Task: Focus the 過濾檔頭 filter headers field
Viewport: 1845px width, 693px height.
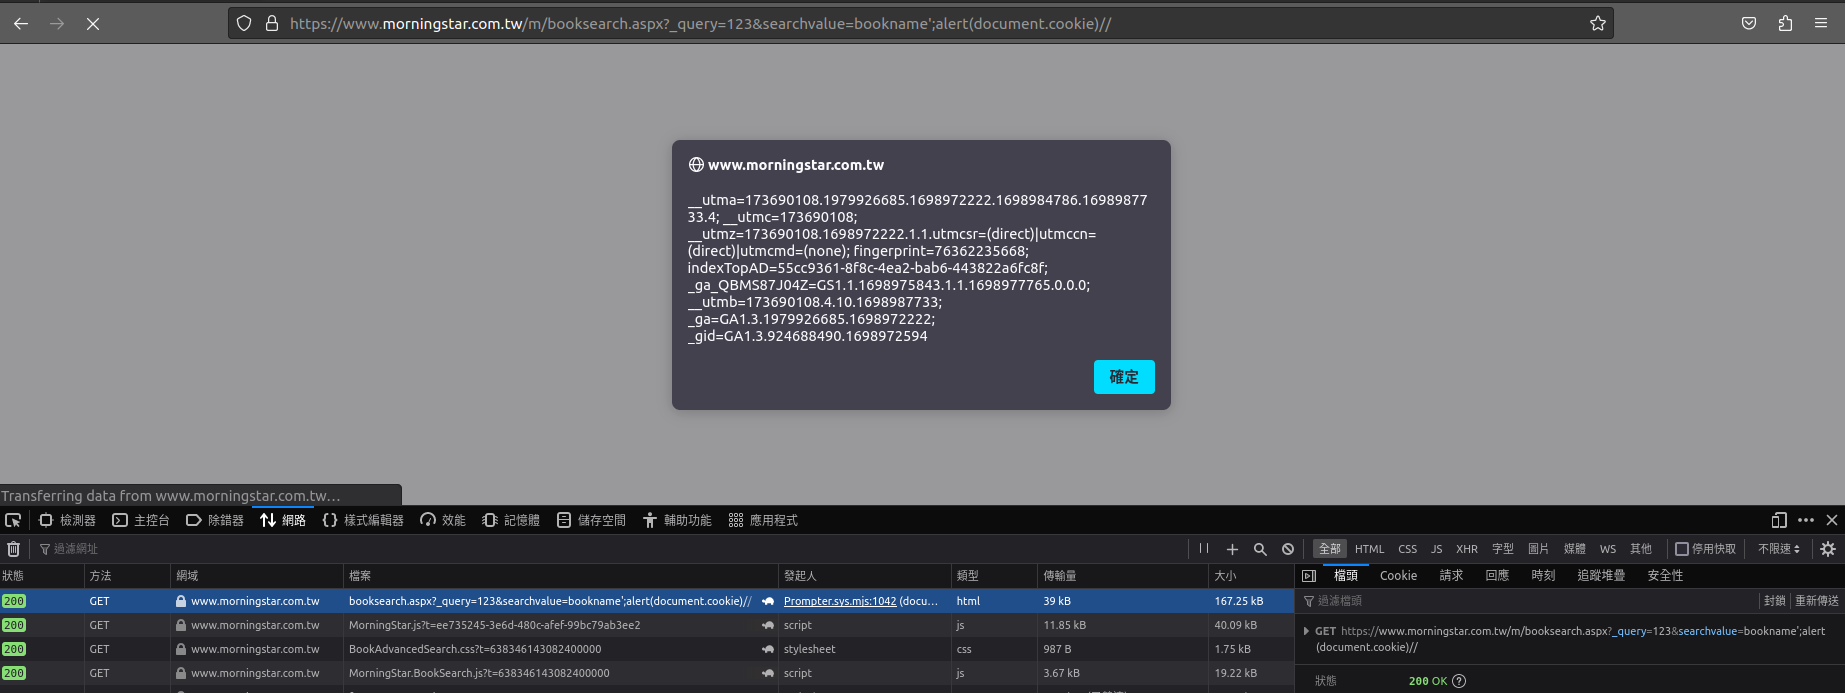Action: pyautogui.click(x=1528, y=601)
